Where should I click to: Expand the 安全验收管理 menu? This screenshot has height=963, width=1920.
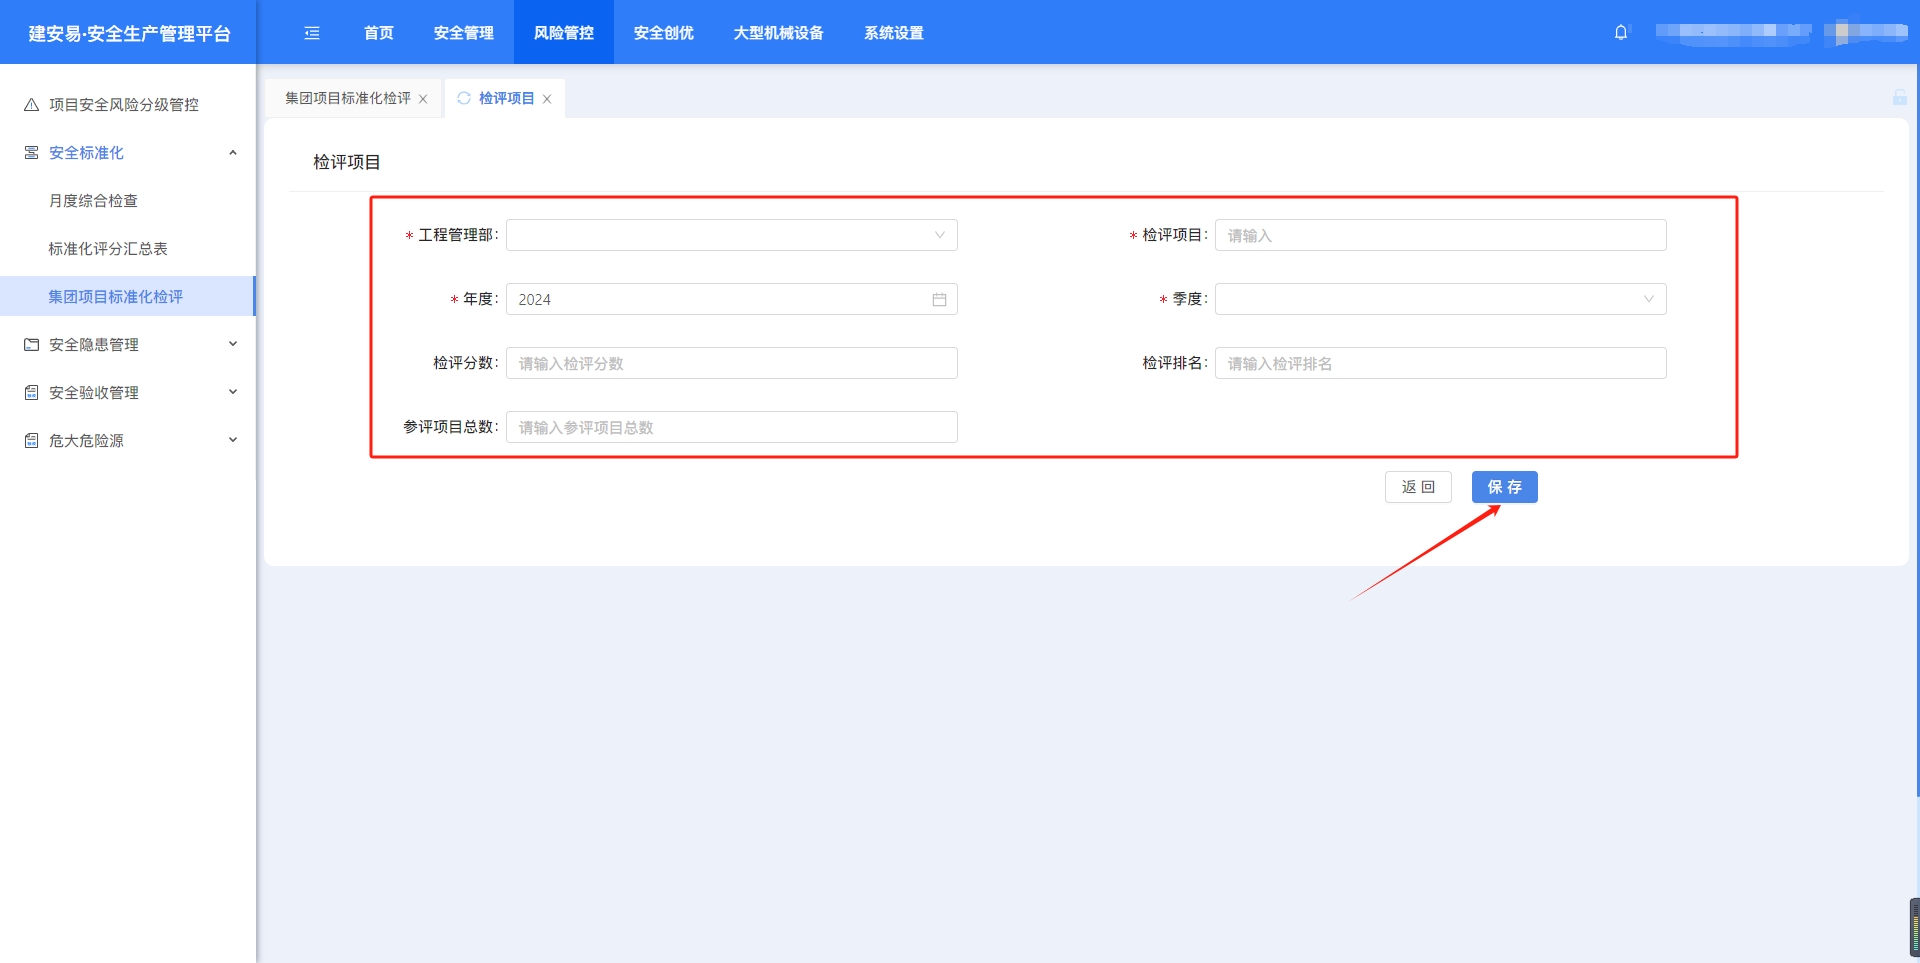pyautogui.click(x=128, y=393)
